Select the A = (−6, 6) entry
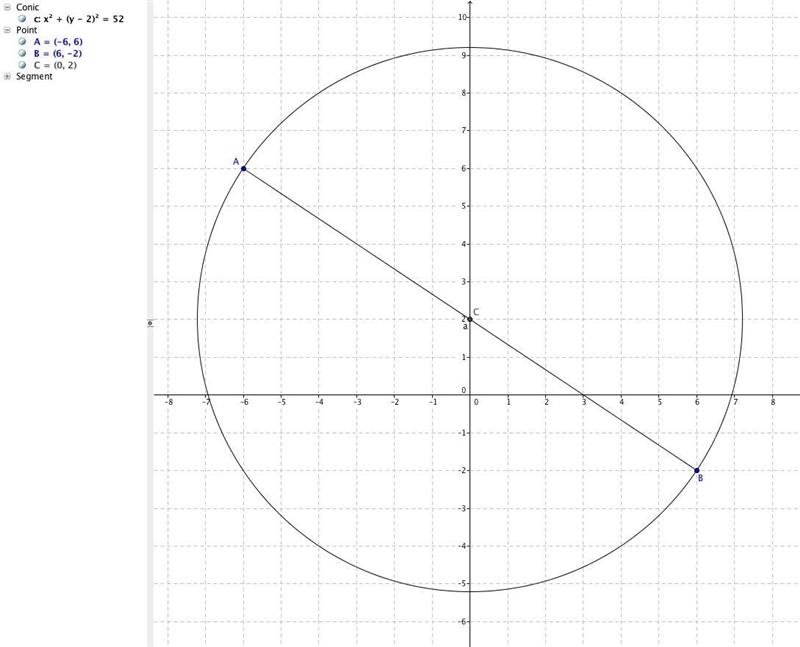This screenshot has height=647, width=800. coord(58,42)
